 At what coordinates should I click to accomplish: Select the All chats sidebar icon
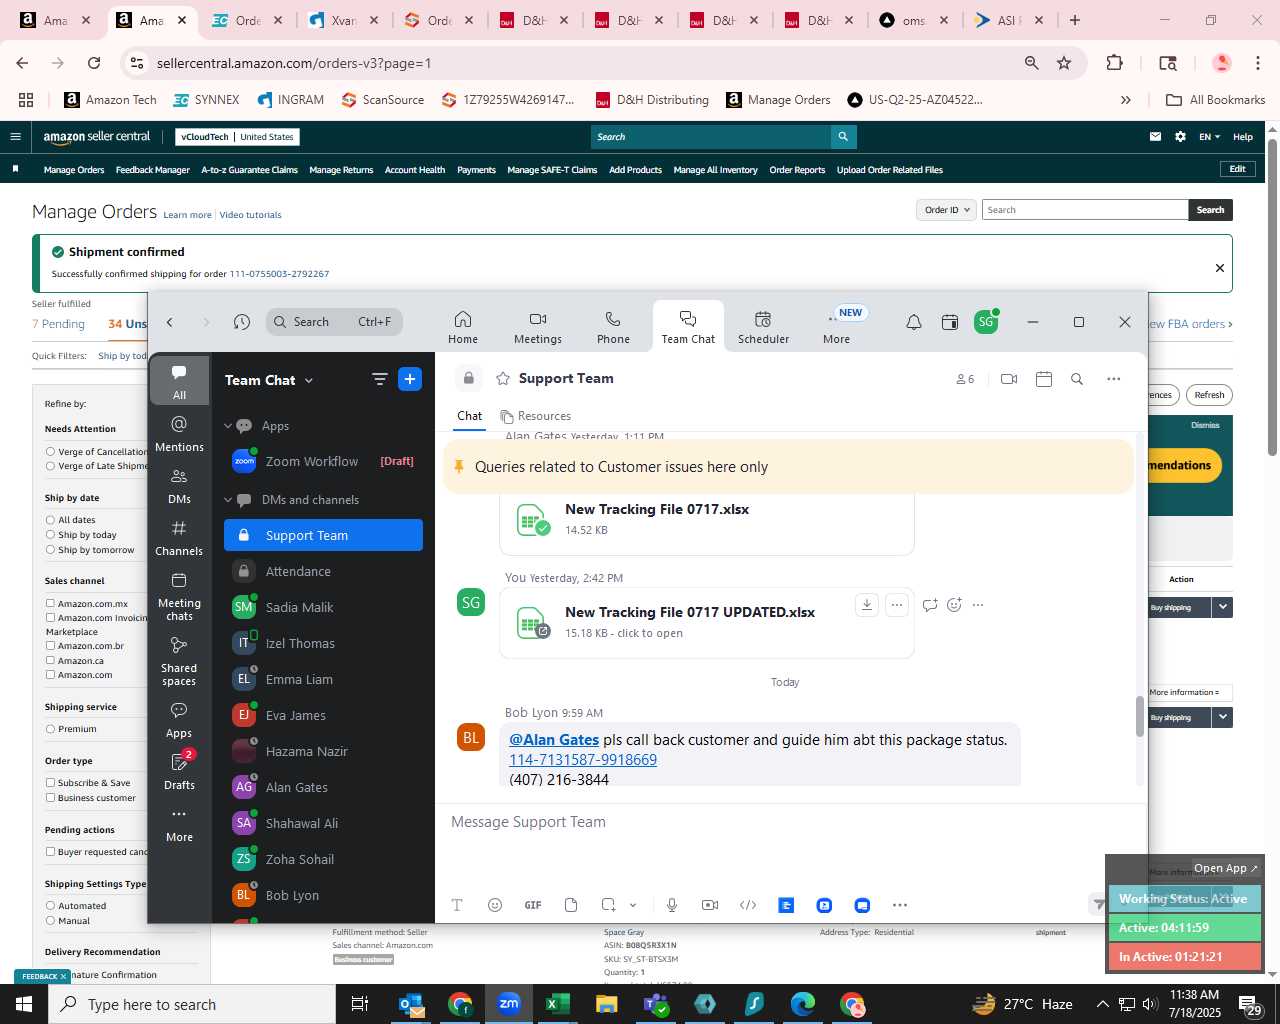(179, 381)
